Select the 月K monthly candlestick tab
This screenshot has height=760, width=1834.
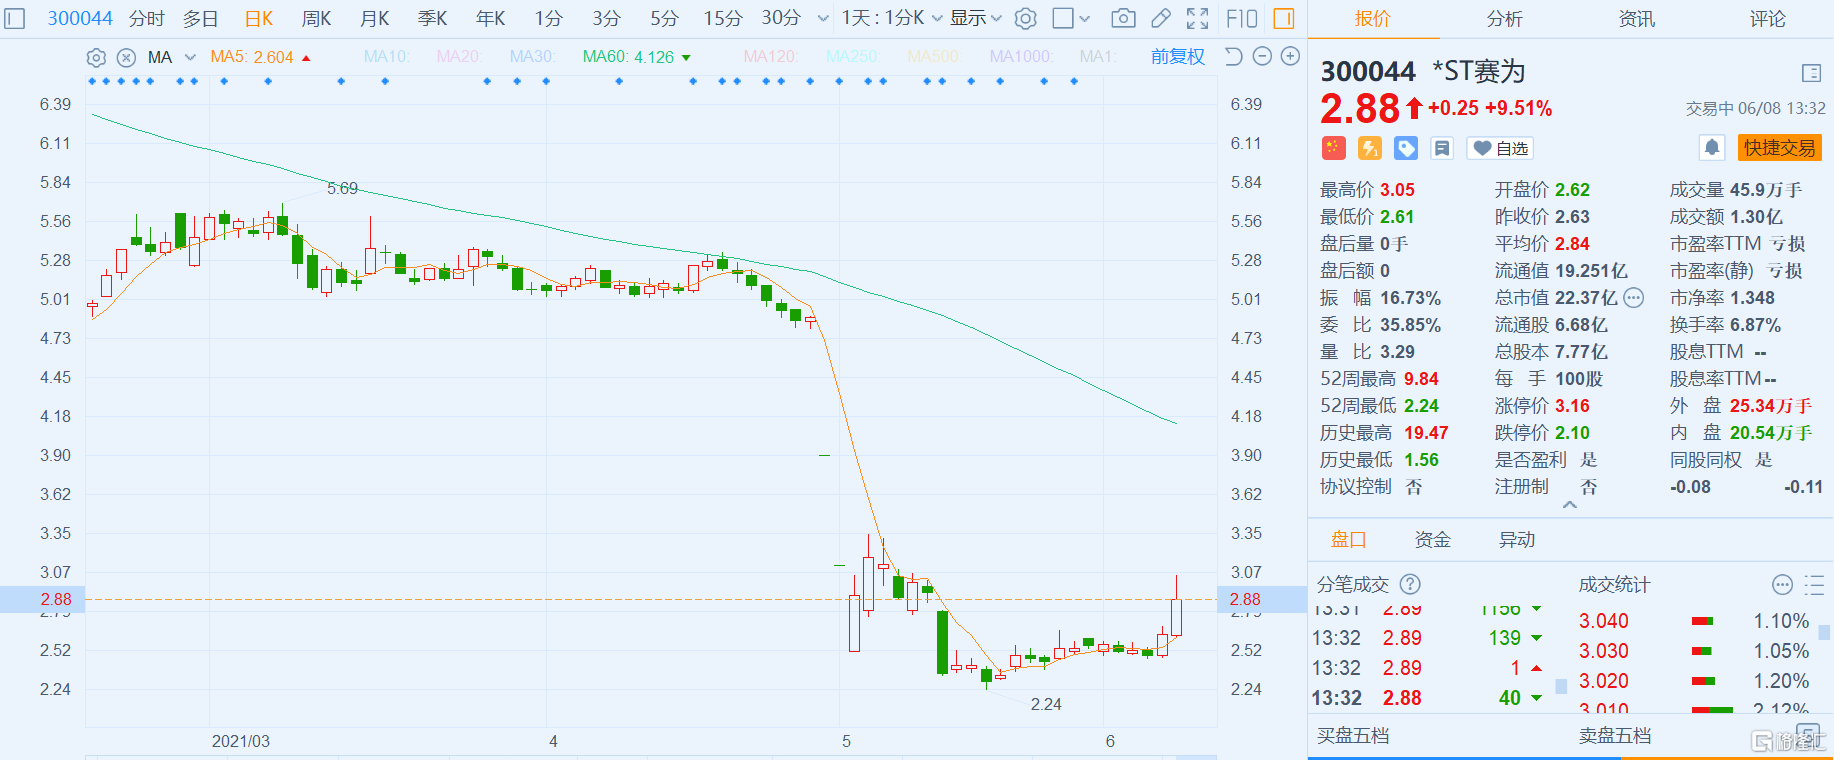pyautogui.click(x=375, y=18)
